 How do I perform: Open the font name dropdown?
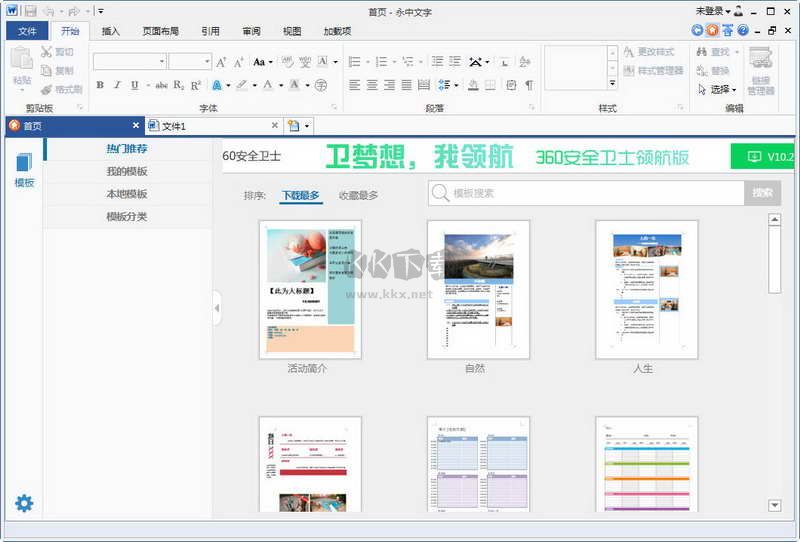tap(162, 62)
